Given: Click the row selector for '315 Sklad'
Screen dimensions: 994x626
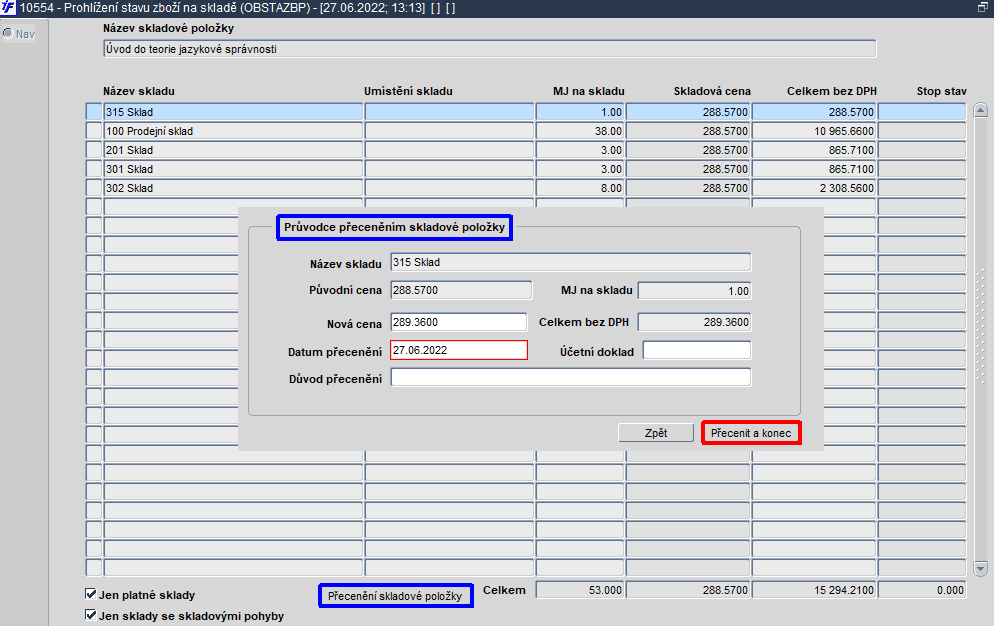Looking at the screenshot, I should tap(94, 112).
